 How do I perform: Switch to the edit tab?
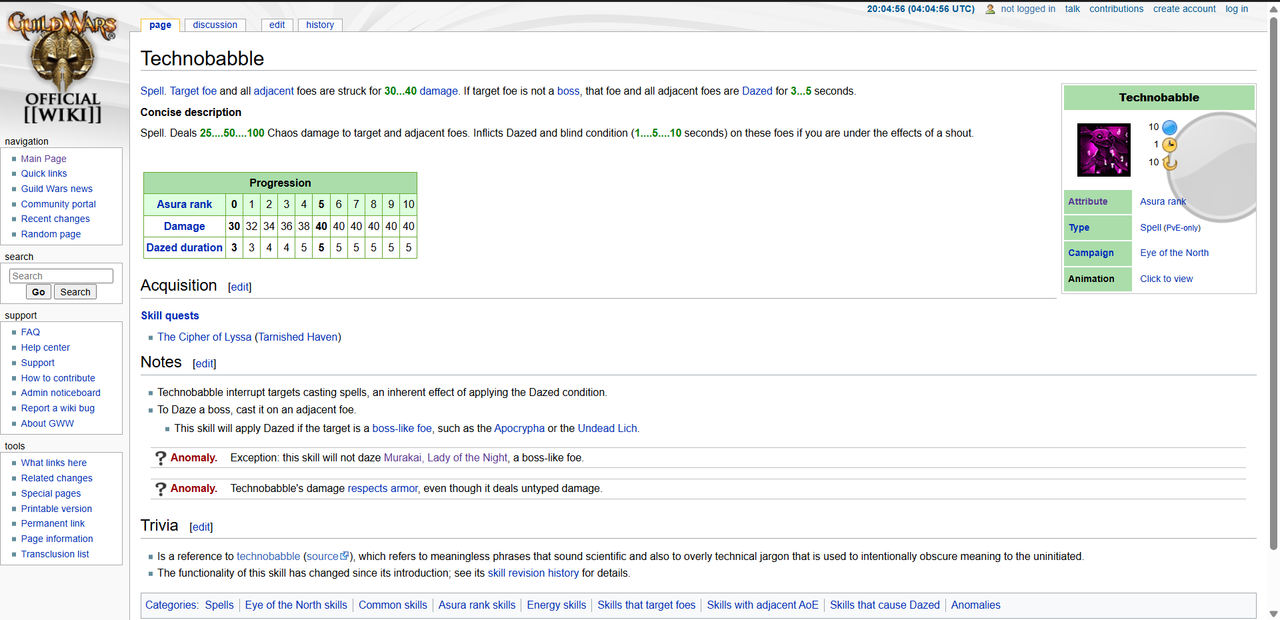(x=277, y=25)
